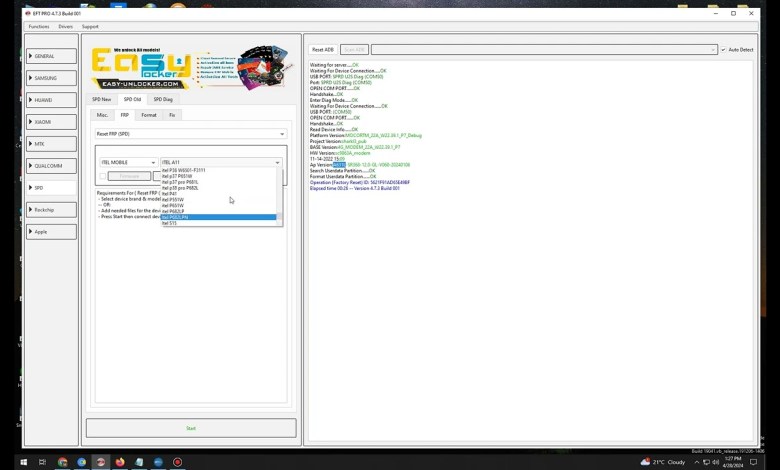Open the Format tab

pos(149,115)
